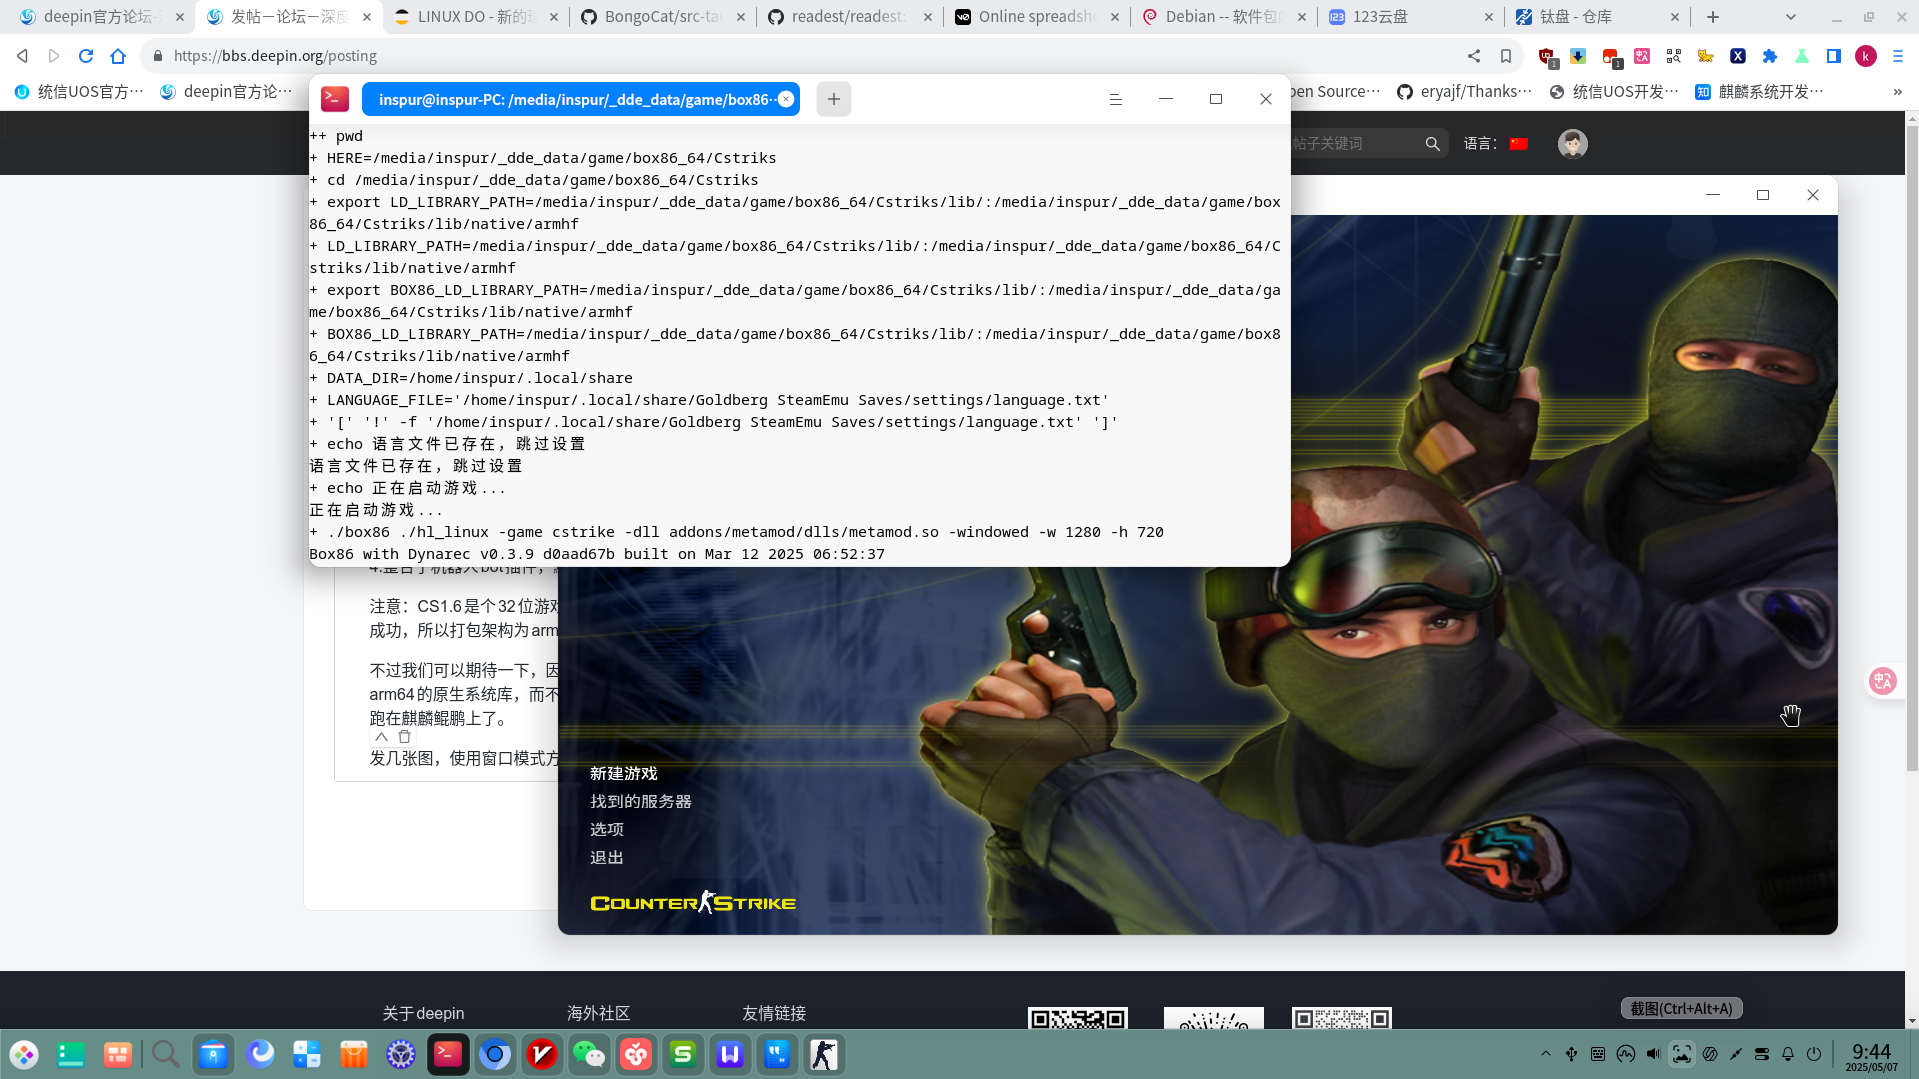
Task: Open a new browser tab
Action: coord(1713,17)
